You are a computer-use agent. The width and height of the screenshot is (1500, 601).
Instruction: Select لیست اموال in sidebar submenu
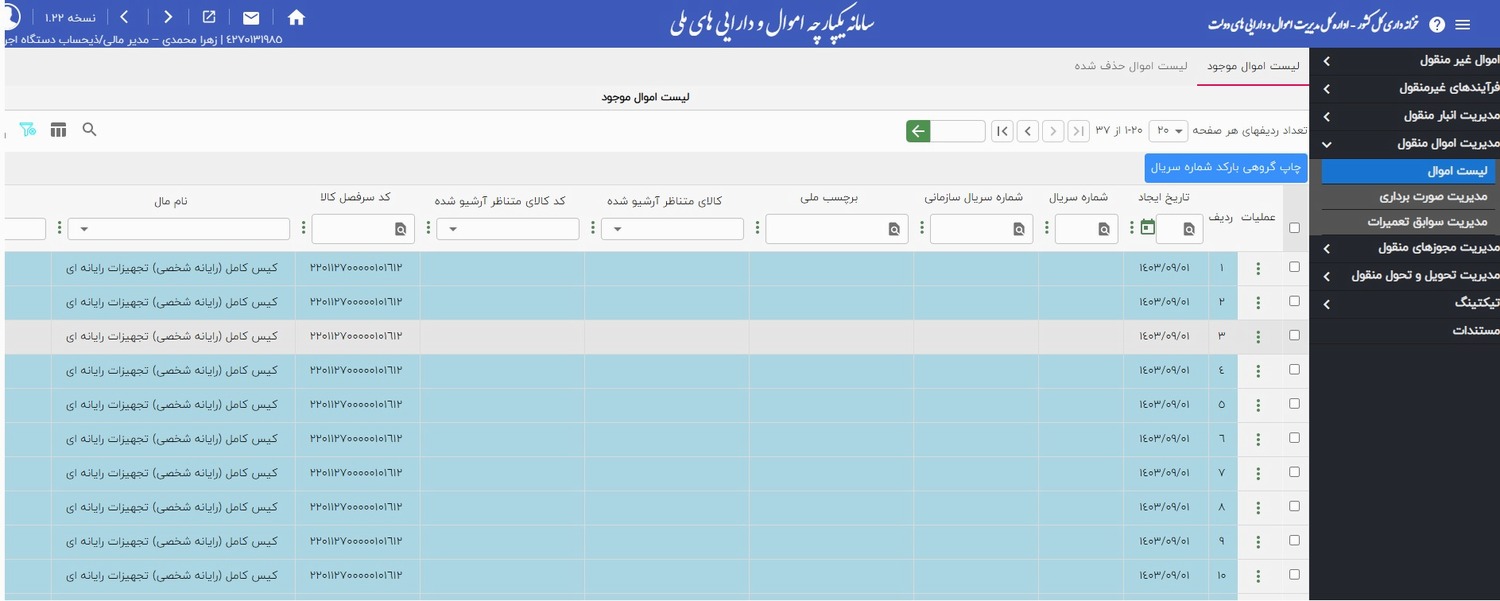pyautogui.click(x=1409, y=171)
